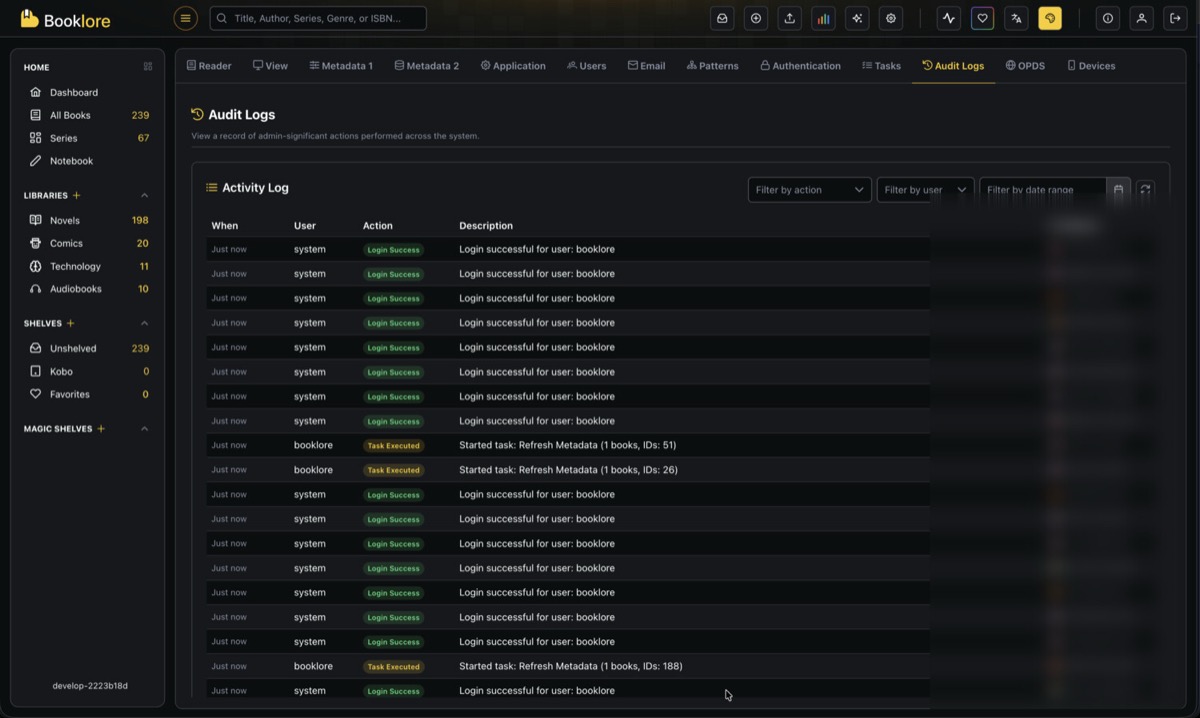This screenshot has height=718, width=1200.
Task: Open the inbox notifications icon
Action: coord(722,17)
